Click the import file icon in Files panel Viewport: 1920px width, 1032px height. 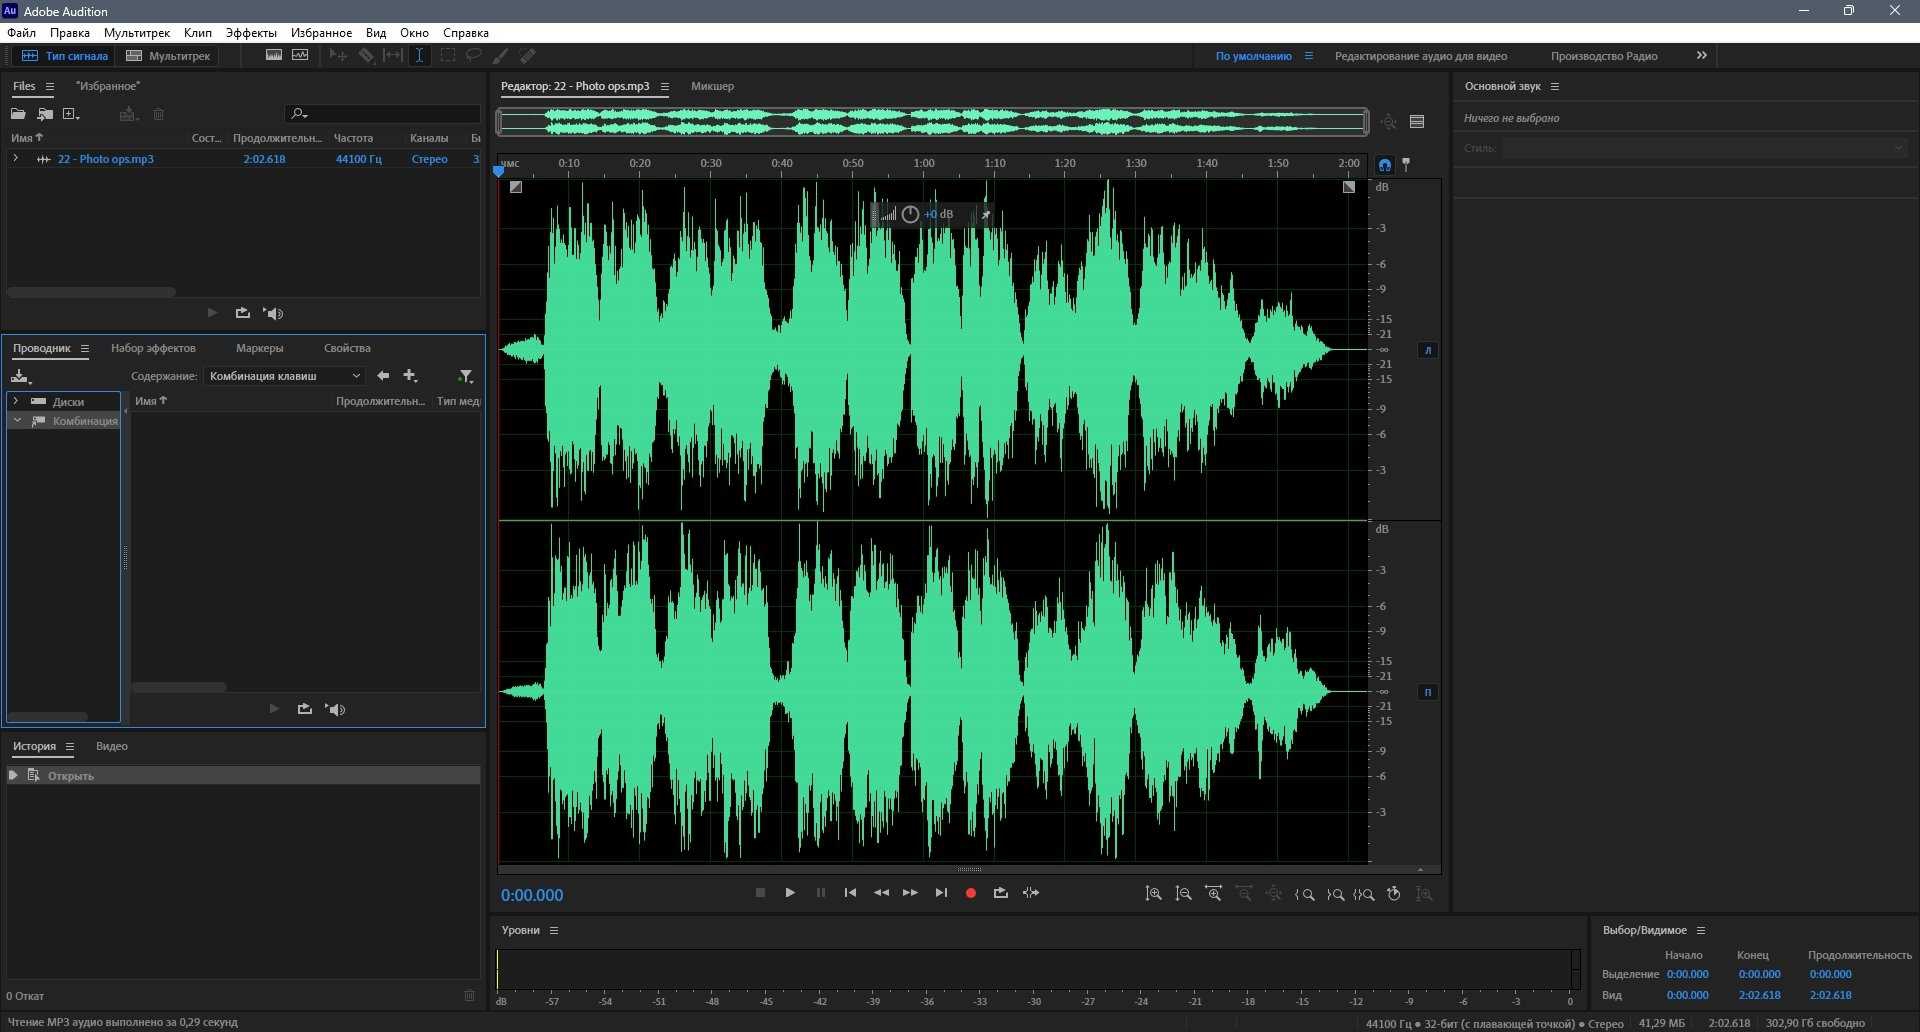pyautogui.click(x=45, y=114)
